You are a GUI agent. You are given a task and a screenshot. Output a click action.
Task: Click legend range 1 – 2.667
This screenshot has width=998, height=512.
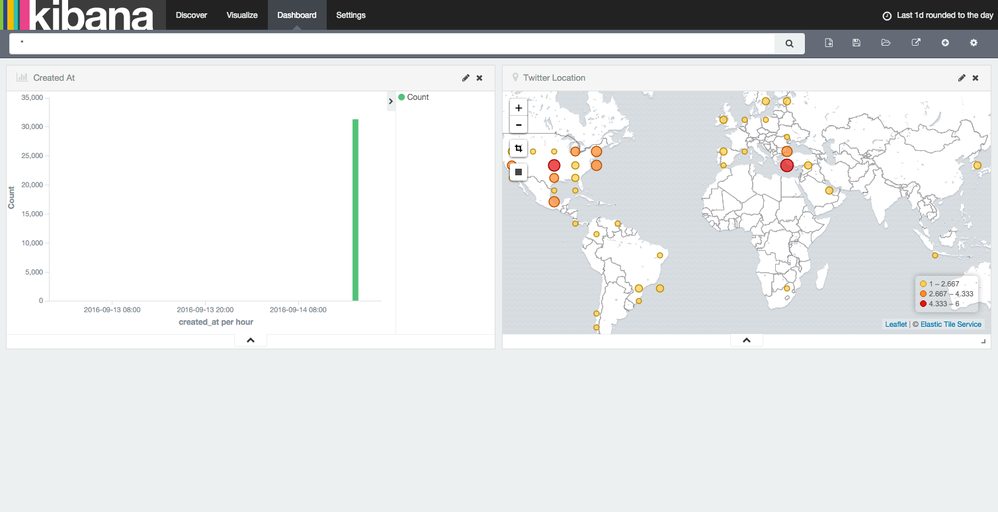click(939, 284)
